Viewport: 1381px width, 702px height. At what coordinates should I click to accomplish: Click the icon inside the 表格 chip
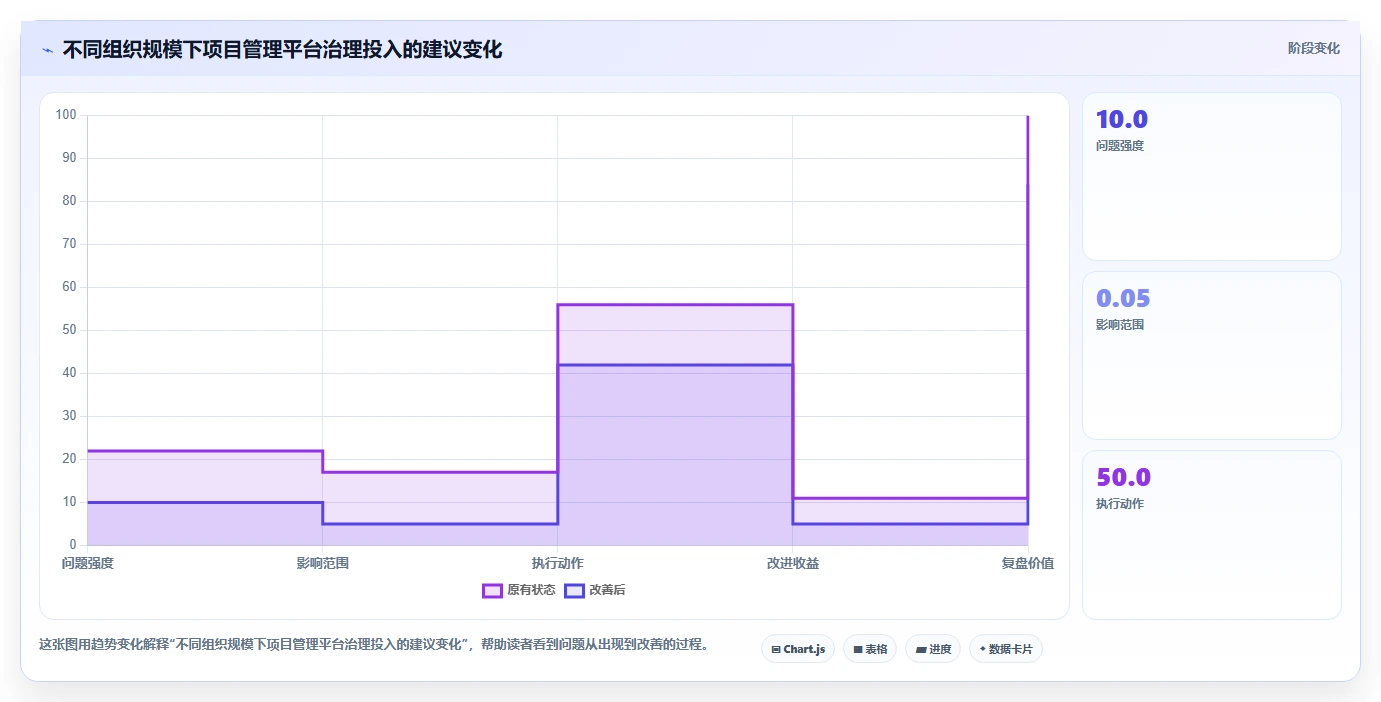(x=858, y=649)
